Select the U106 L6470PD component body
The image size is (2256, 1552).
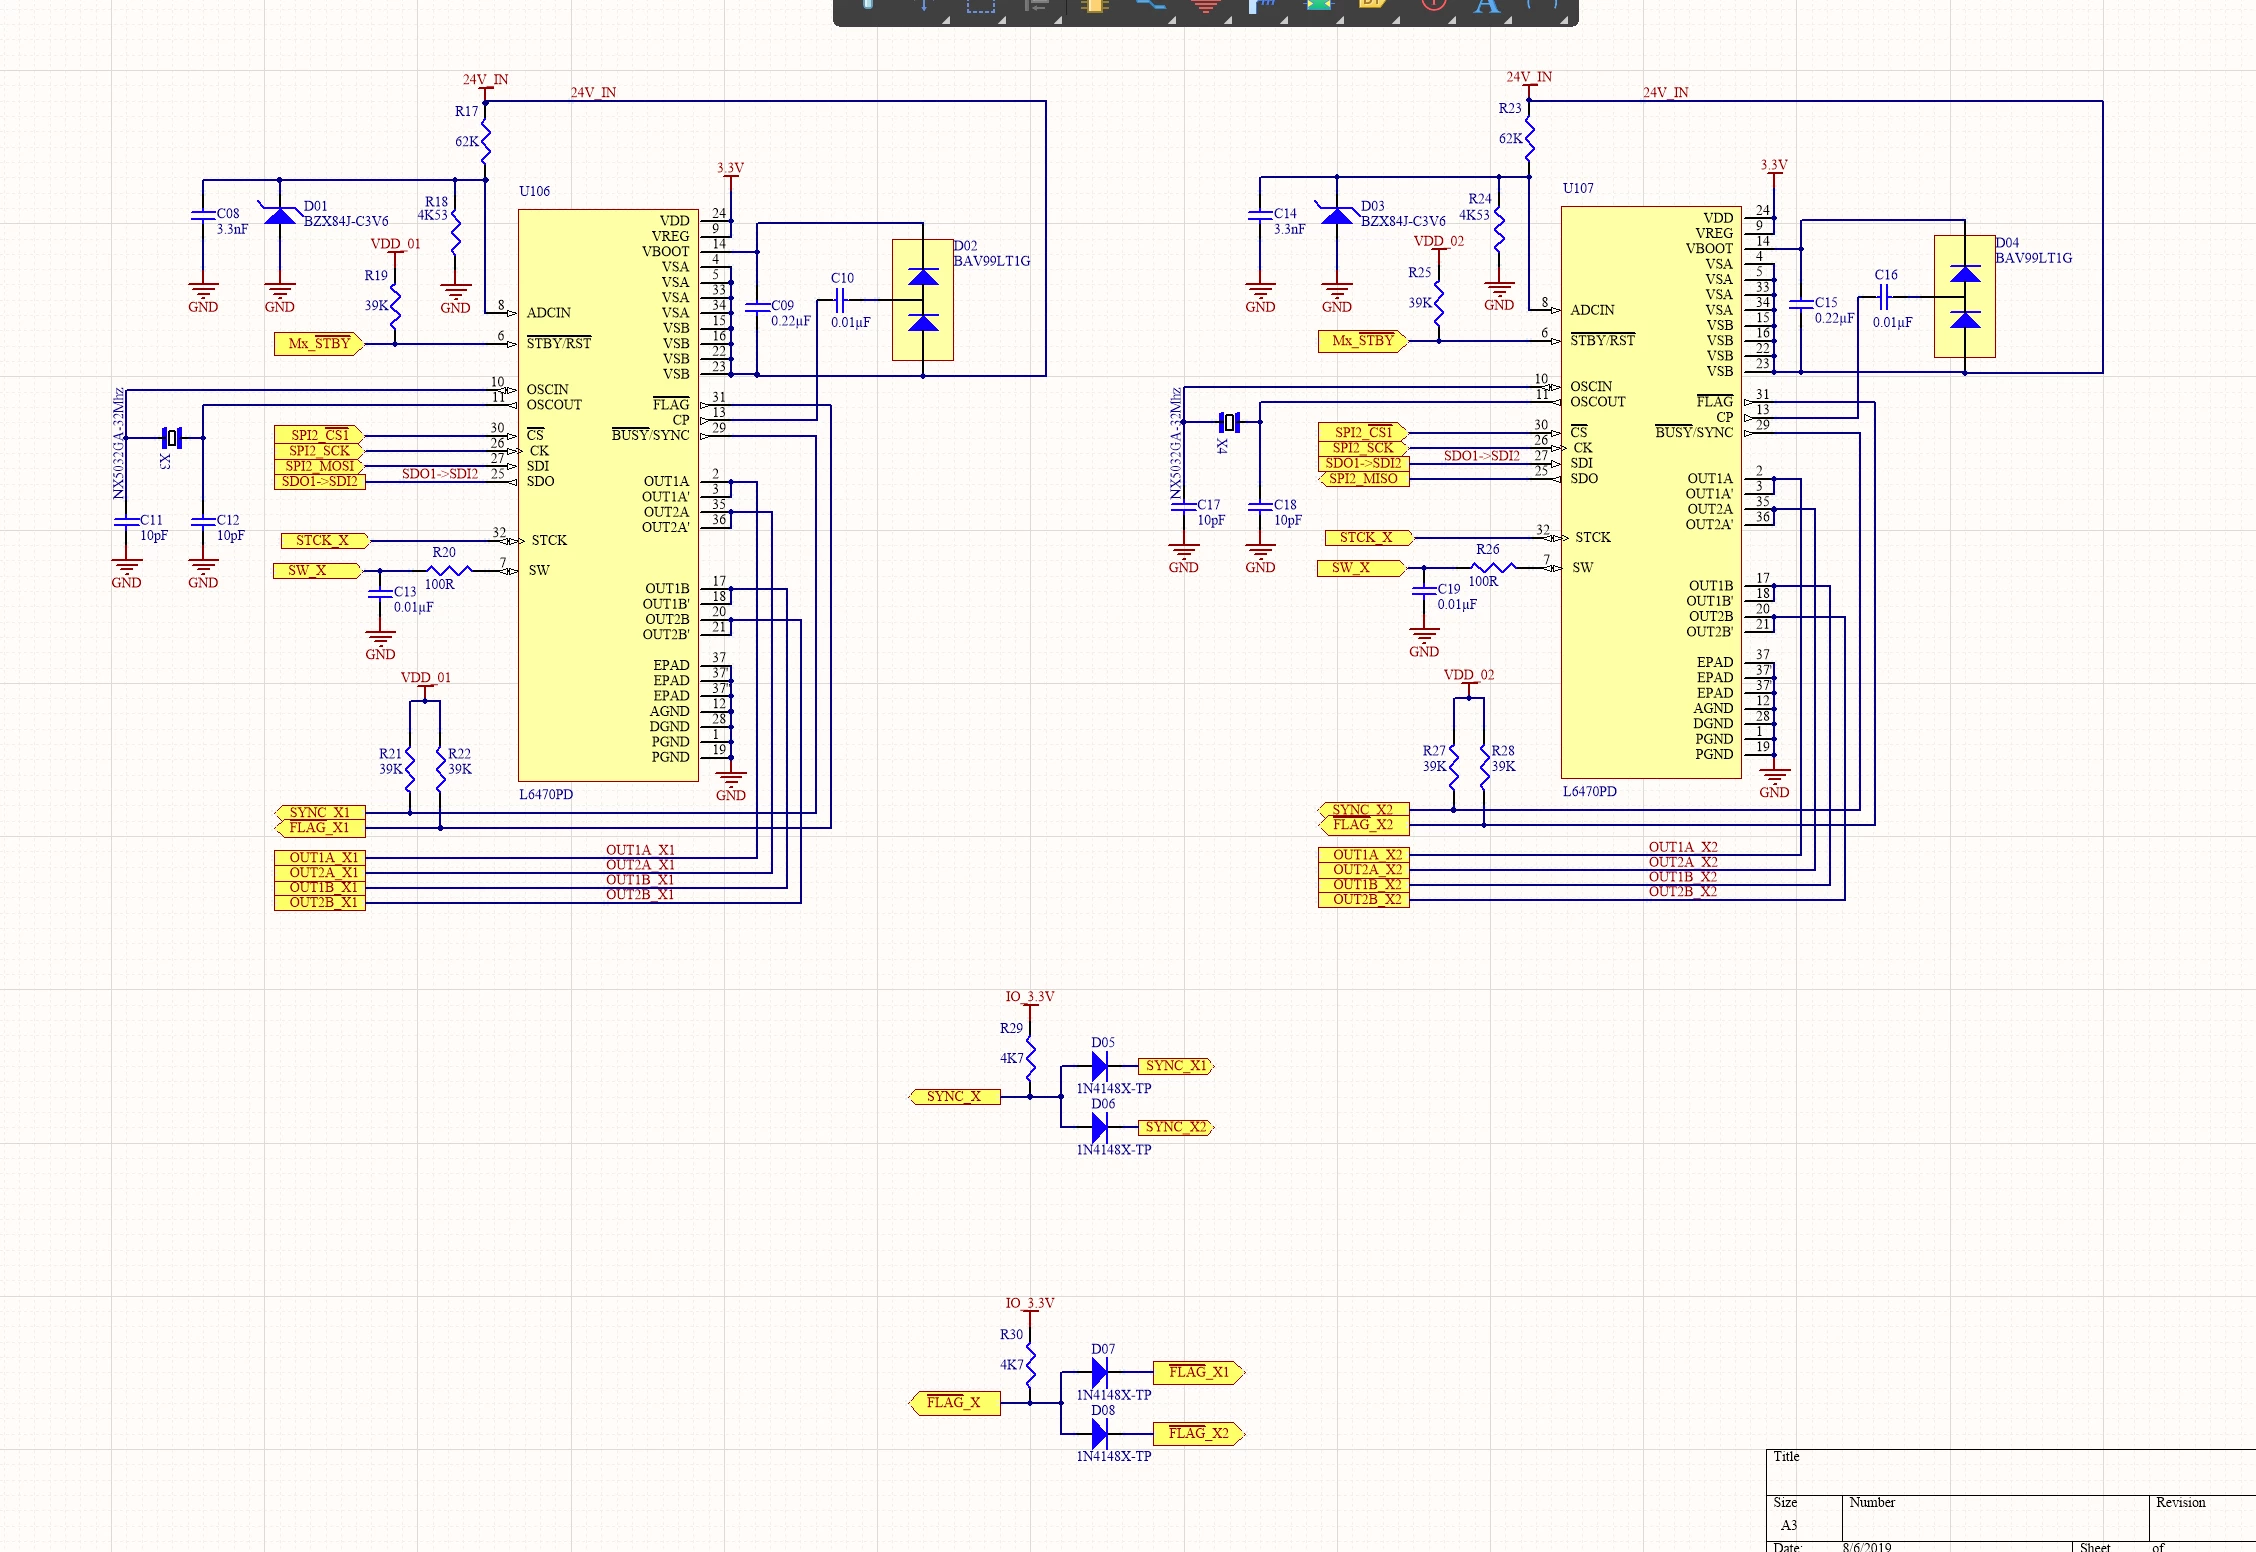coord(608,495)
